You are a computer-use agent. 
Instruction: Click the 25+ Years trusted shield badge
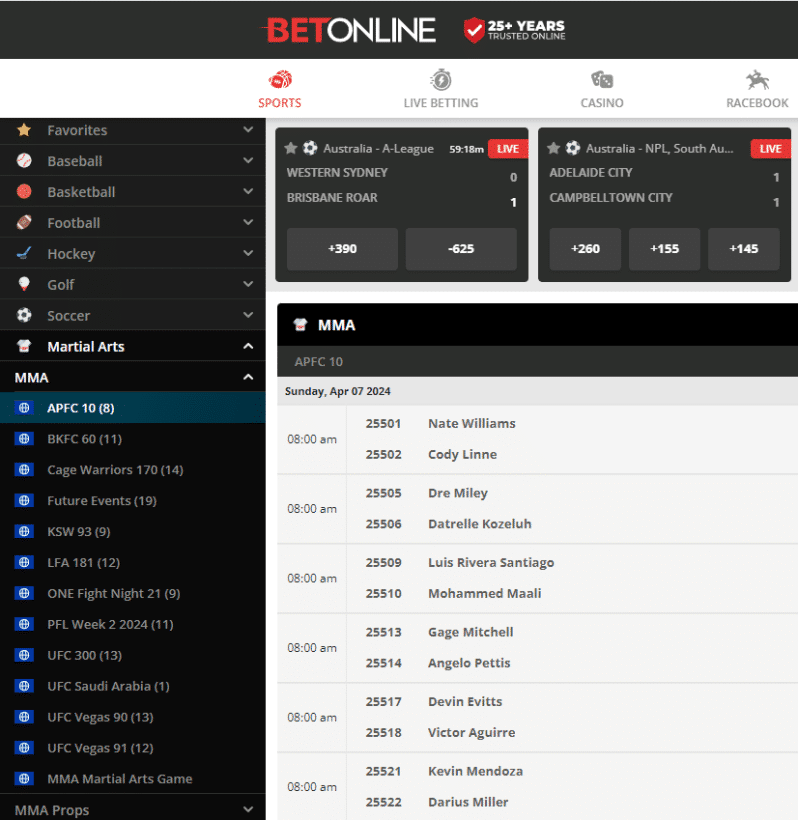point(514,30)
